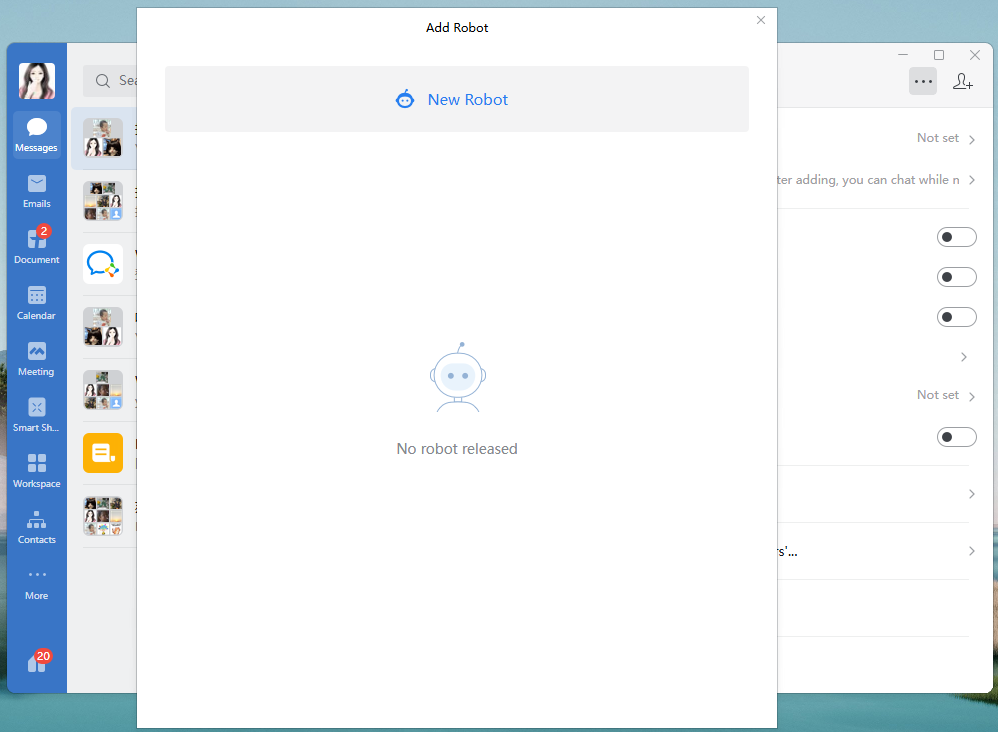Click the user profile avatar
Image resolution: width=998 pixels, height=732 pixels.
(37, 81)
